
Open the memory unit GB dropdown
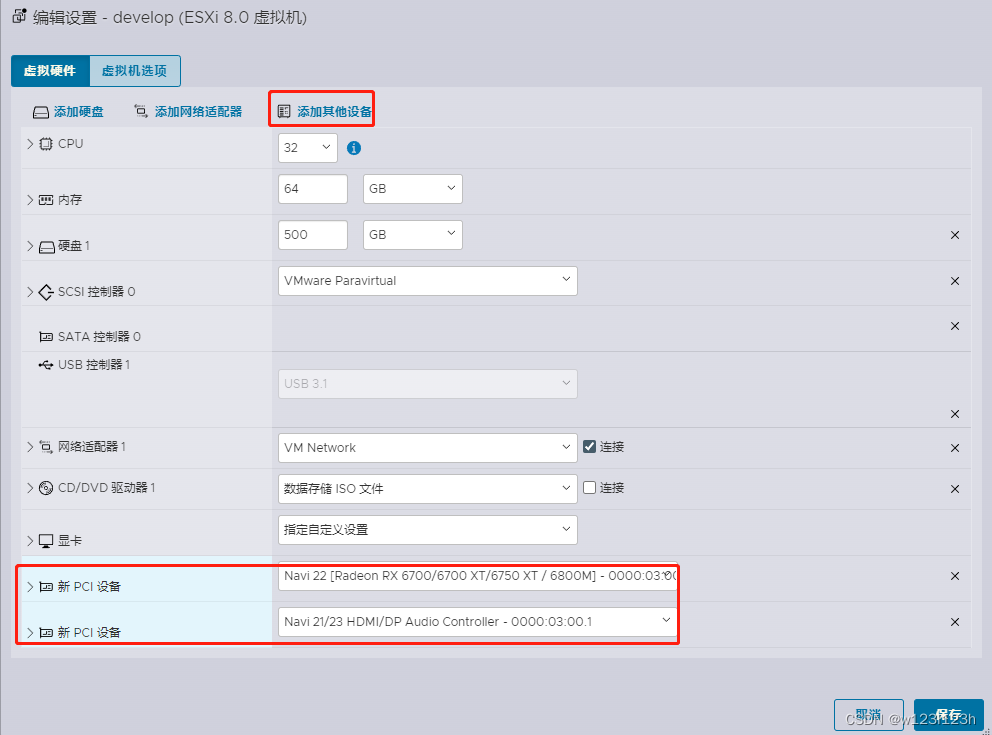click(x=412, y=189)
